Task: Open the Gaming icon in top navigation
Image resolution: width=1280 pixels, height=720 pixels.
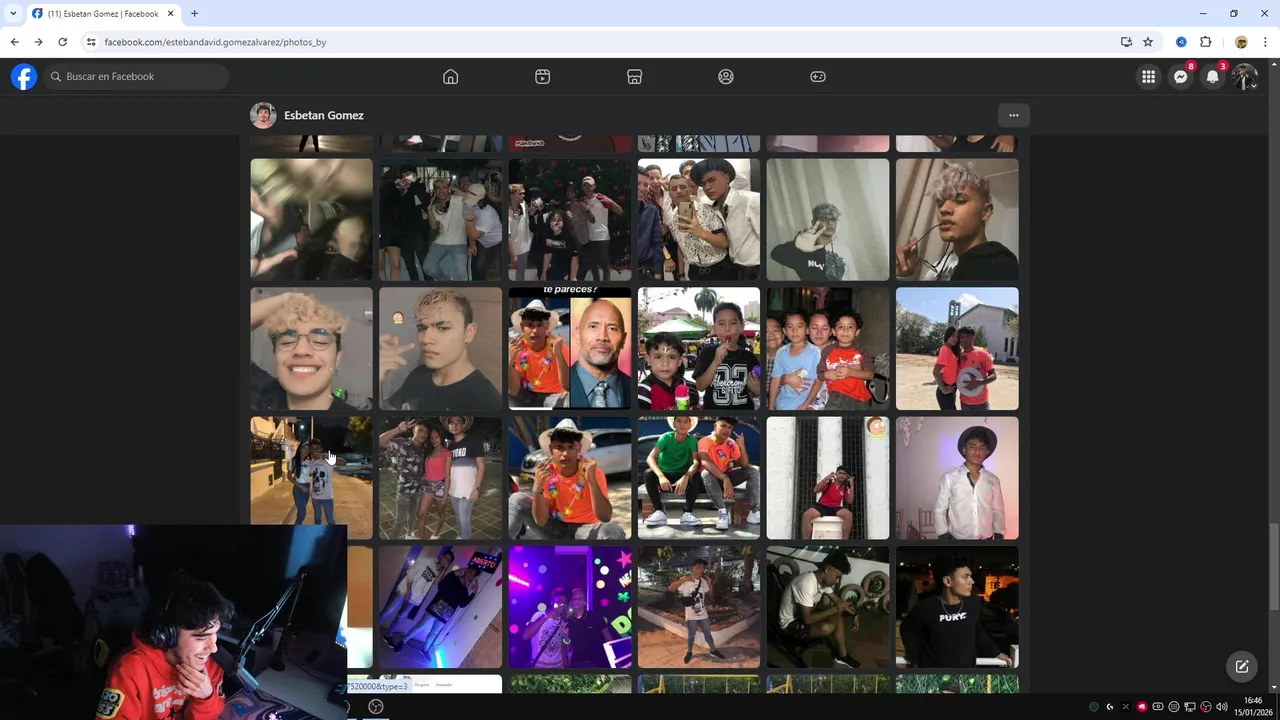Action: [818, 77]
